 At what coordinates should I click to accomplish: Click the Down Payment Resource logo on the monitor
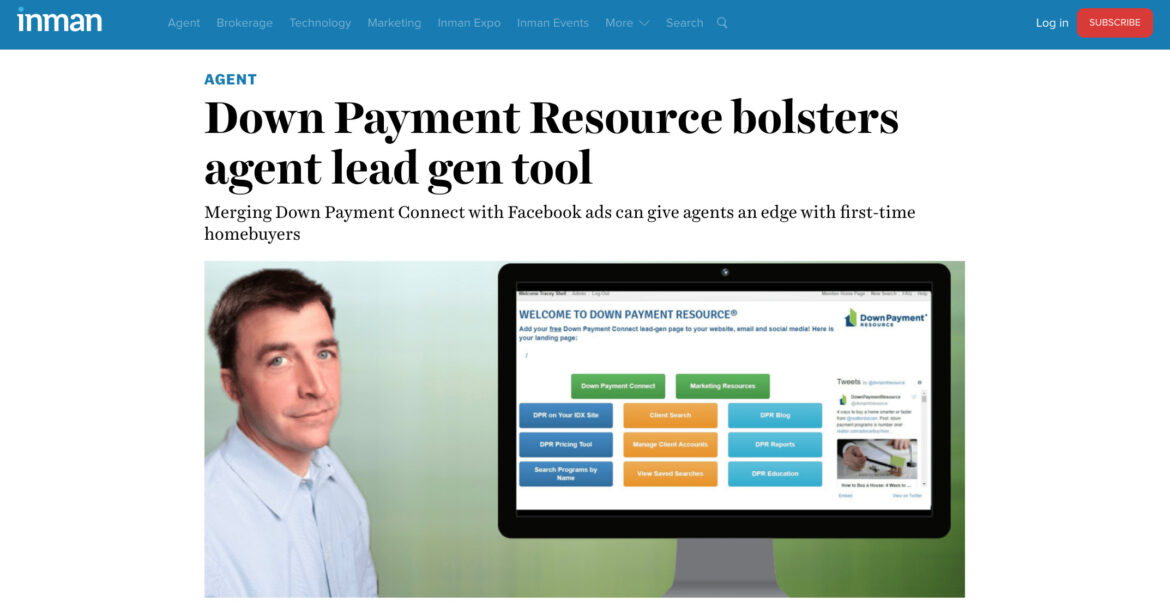886,319
